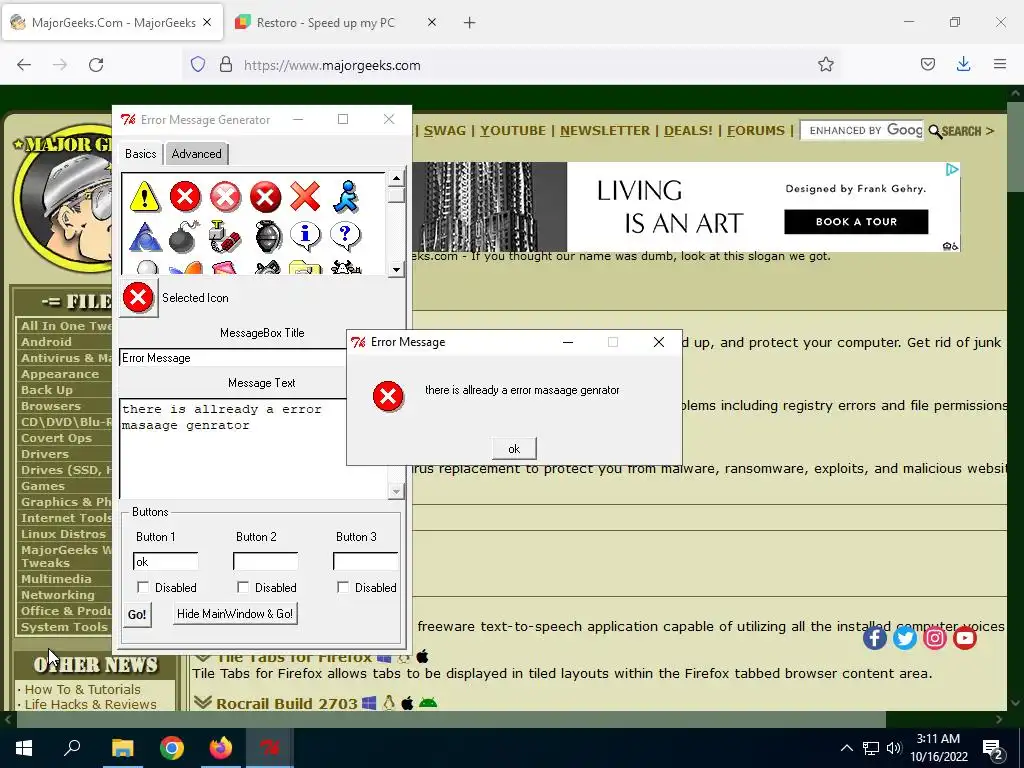Open Windows Search from taskbar
The image size is (1024, 768).
pyautogui.click(x=72, y=747)
